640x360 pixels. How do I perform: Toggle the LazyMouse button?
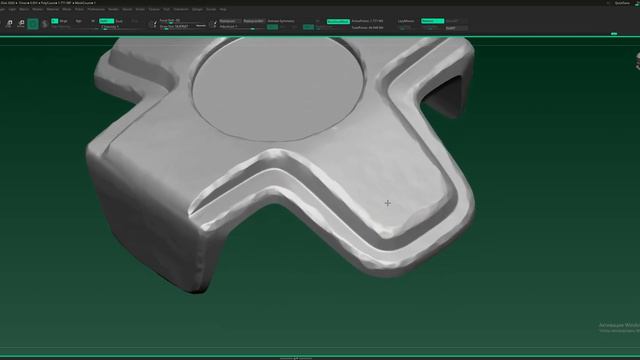pos(406,21)
